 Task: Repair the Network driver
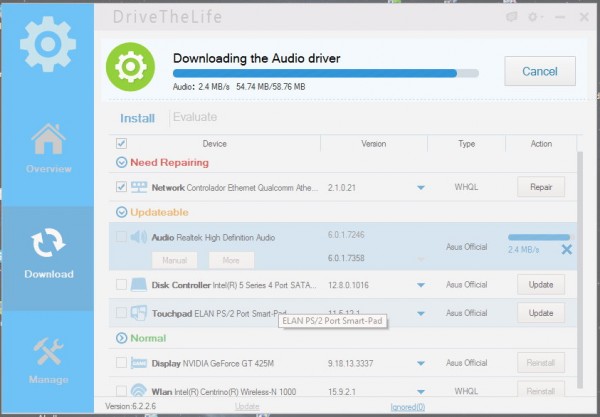(x=541, y=187)
